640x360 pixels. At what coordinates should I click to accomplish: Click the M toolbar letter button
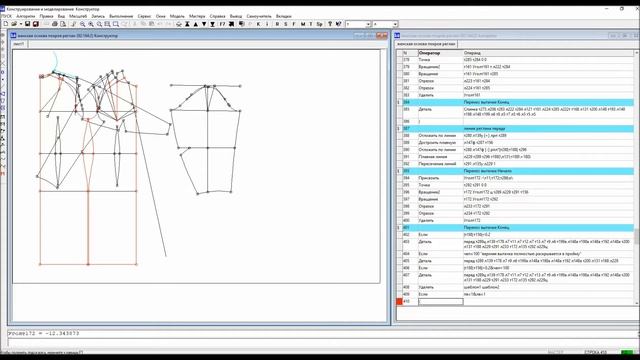pos(302,24)
